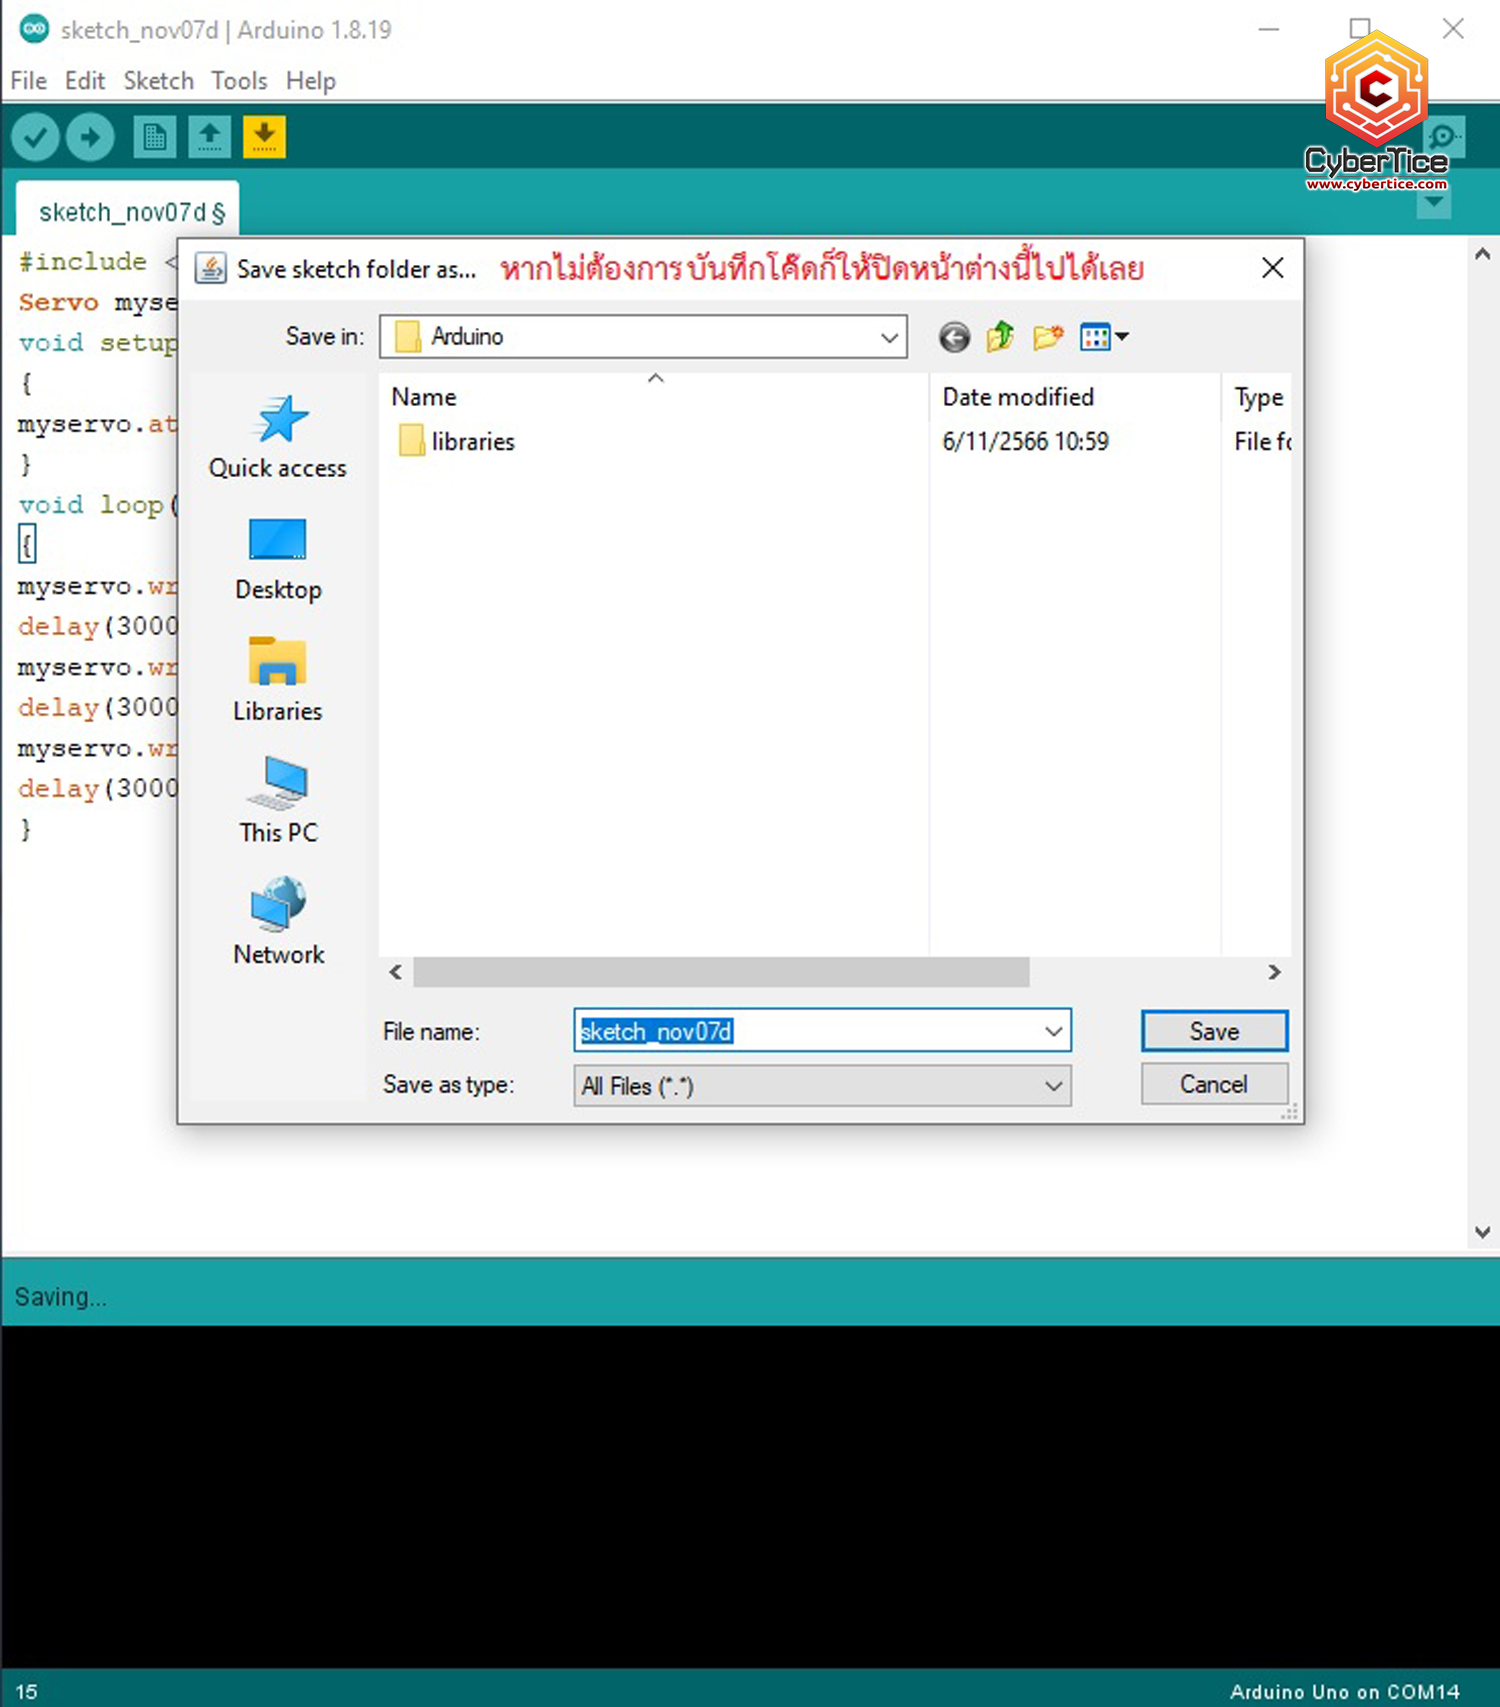Viewport: 1500px width, 1707px height.
Task: Open the View Menu icon dropdown
Action: 1105,338
